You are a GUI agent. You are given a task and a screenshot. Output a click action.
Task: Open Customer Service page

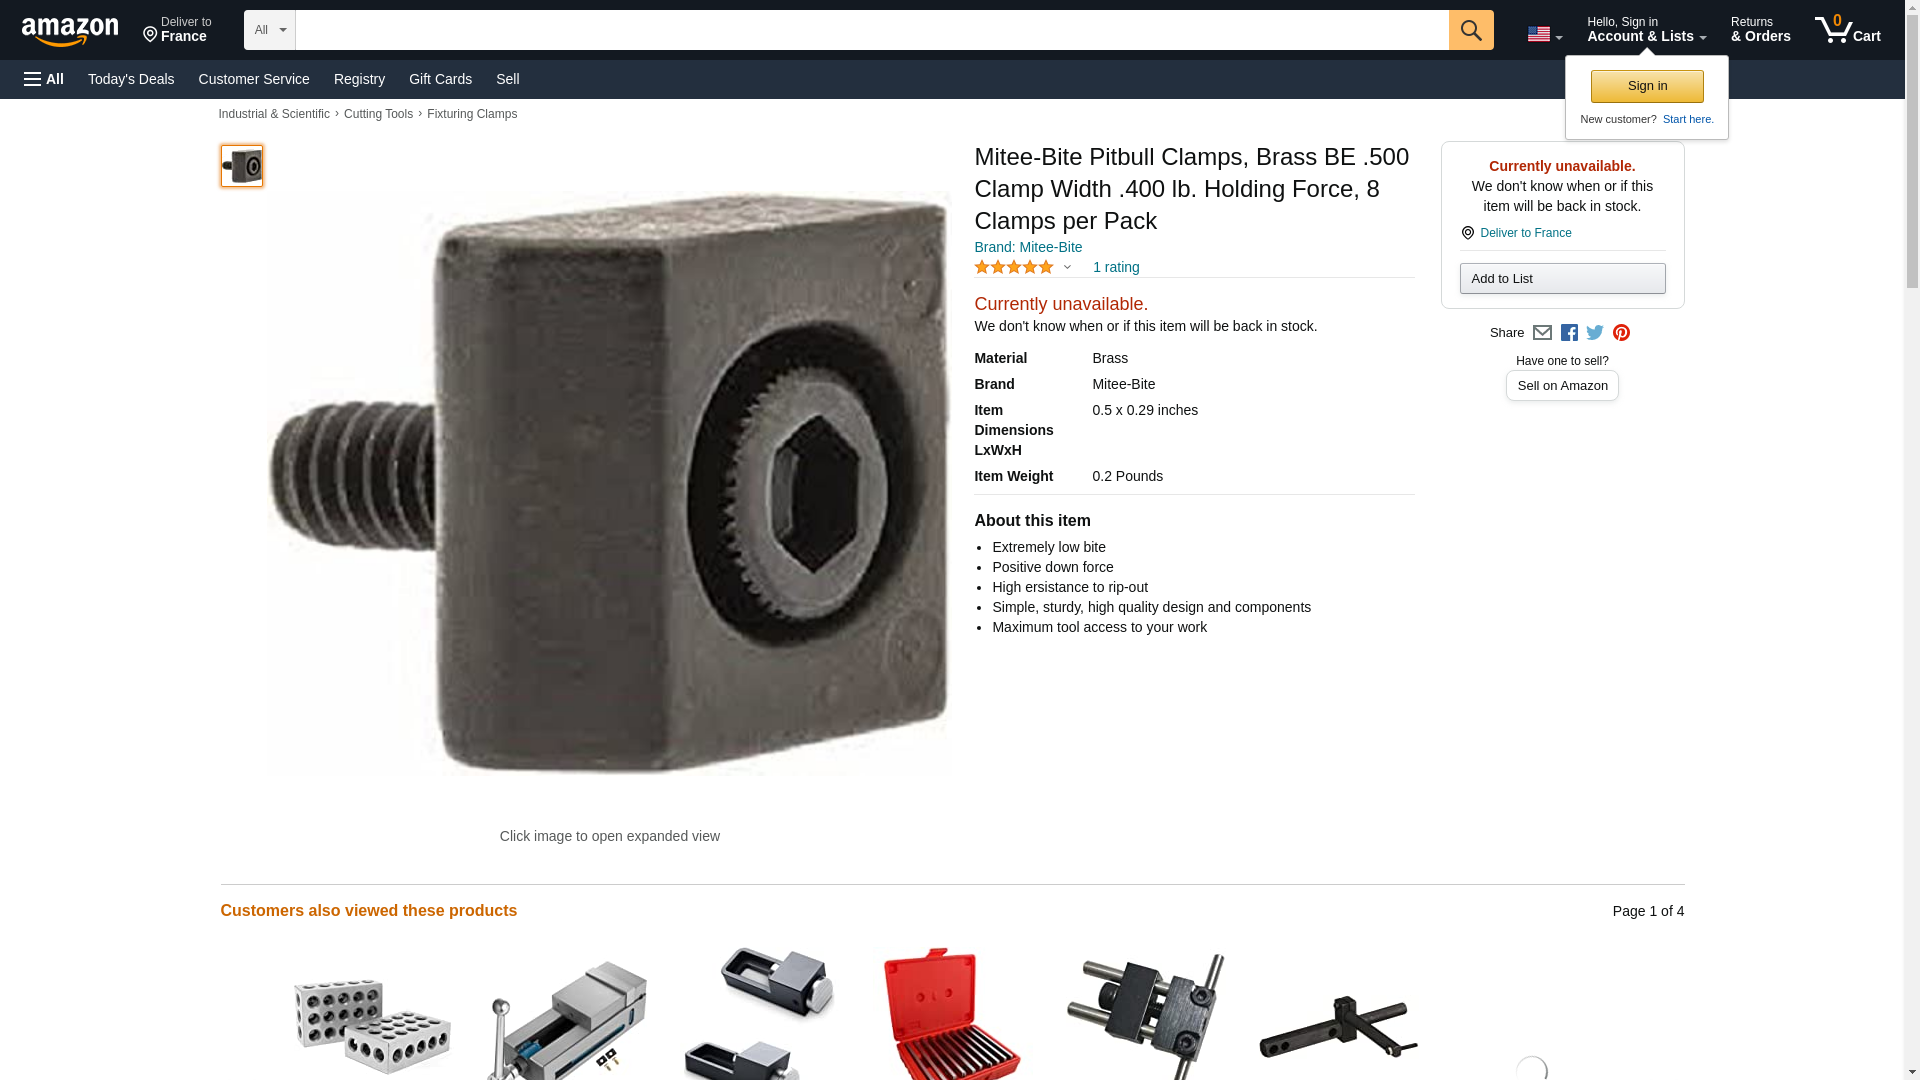coord(254,79)
